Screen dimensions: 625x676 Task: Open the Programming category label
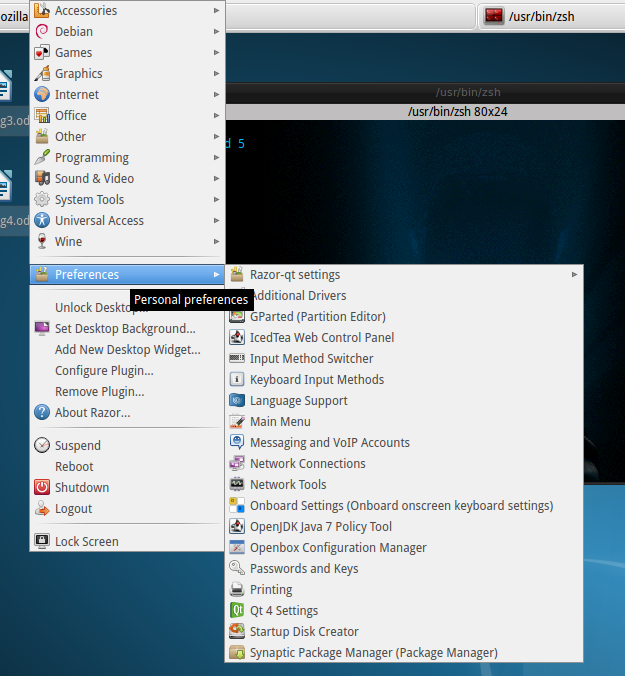click(92, 158)
